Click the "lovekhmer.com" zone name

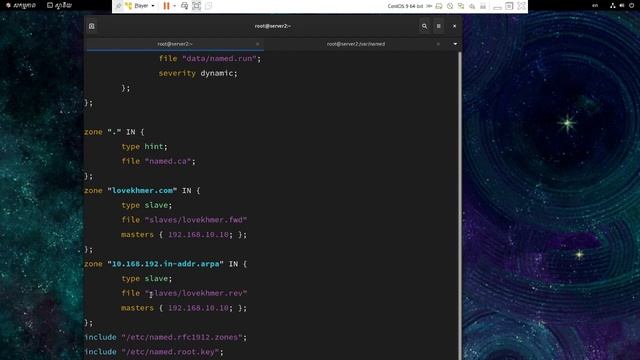tap(142, 191)
